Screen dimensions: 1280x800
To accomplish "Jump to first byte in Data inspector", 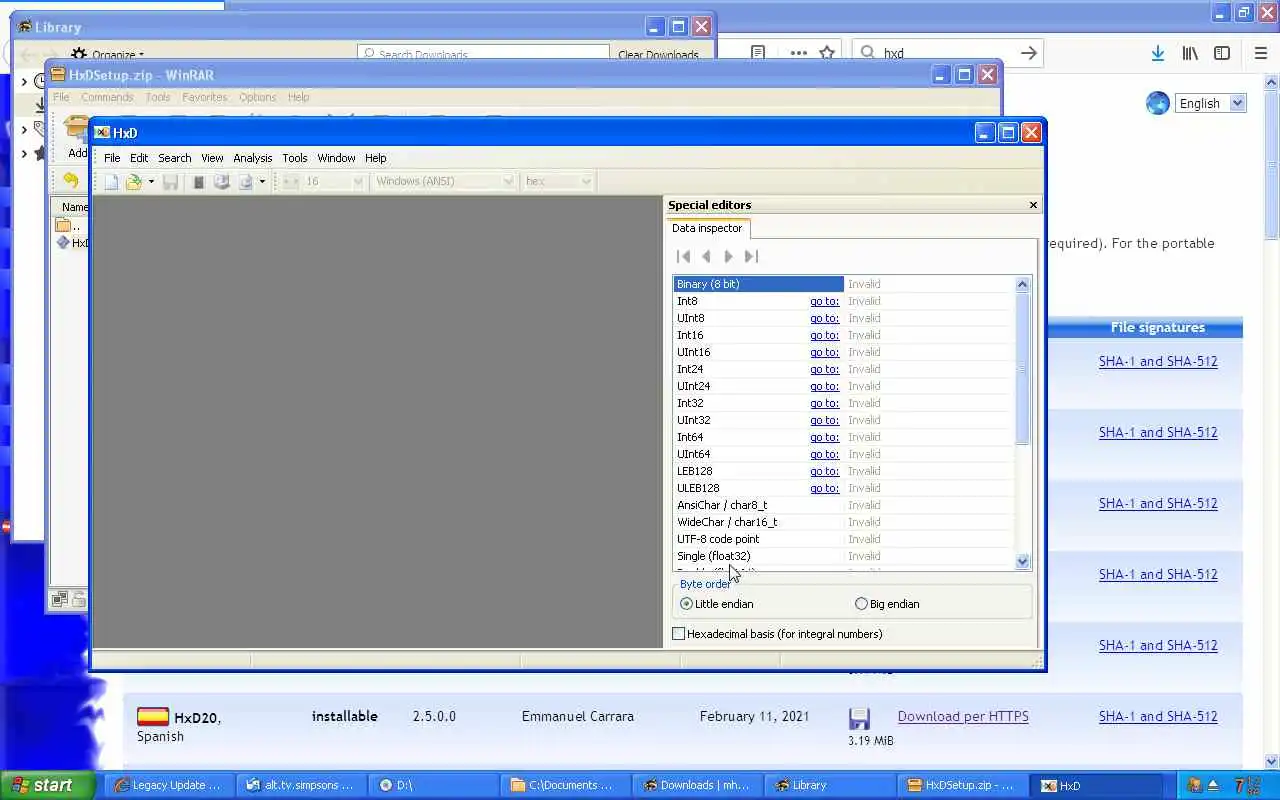I will [x=684, y=257].
